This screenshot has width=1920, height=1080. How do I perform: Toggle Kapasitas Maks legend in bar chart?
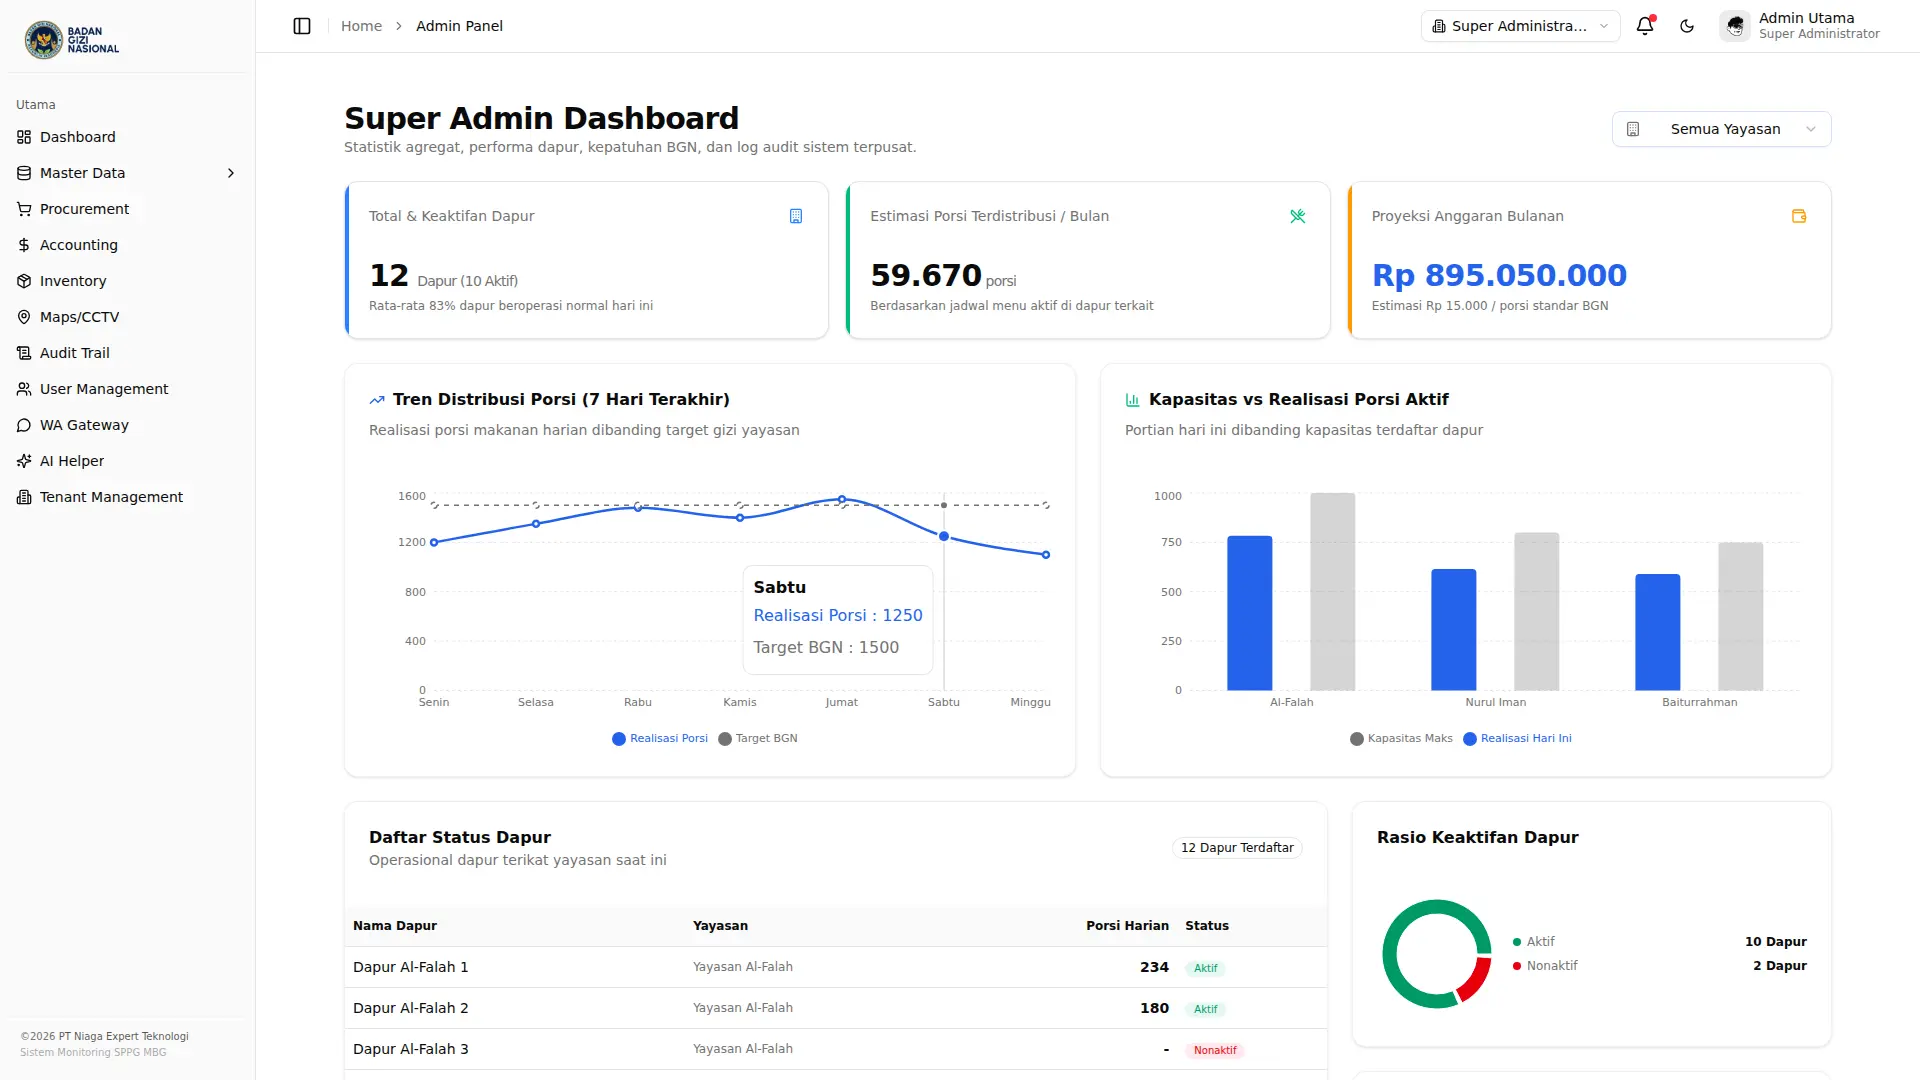[x=1401, y=739]
